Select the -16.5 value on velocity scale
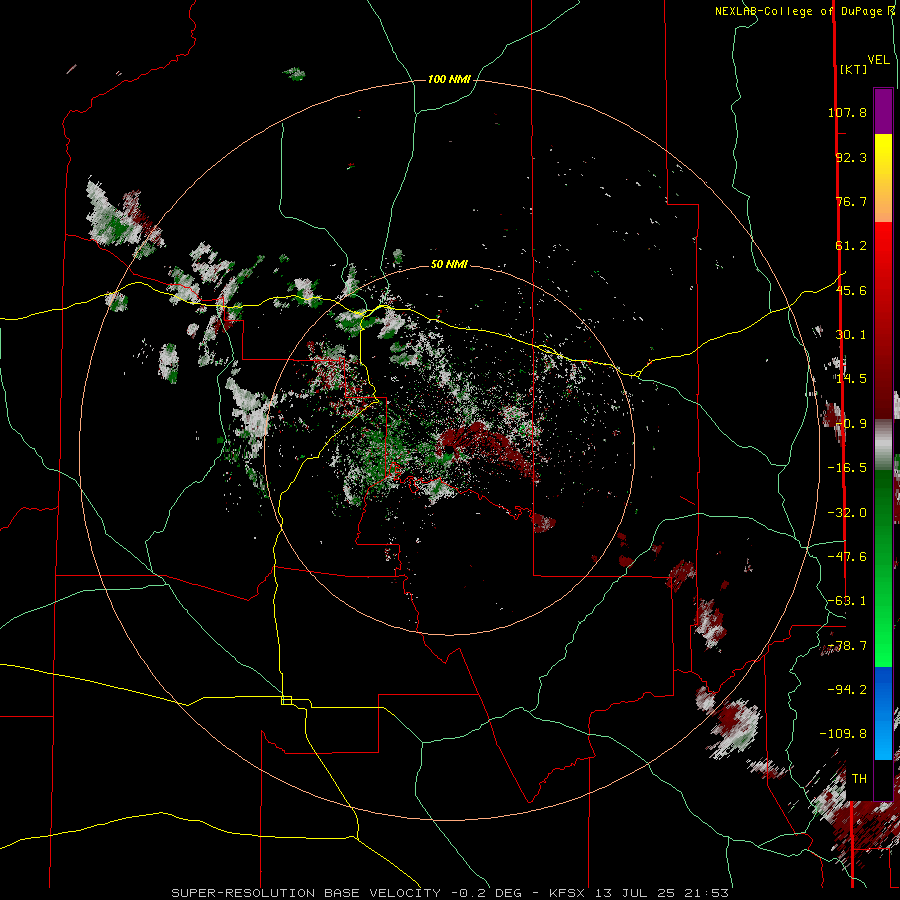Screen dimensions: 900x900 [x=847, y=468]
